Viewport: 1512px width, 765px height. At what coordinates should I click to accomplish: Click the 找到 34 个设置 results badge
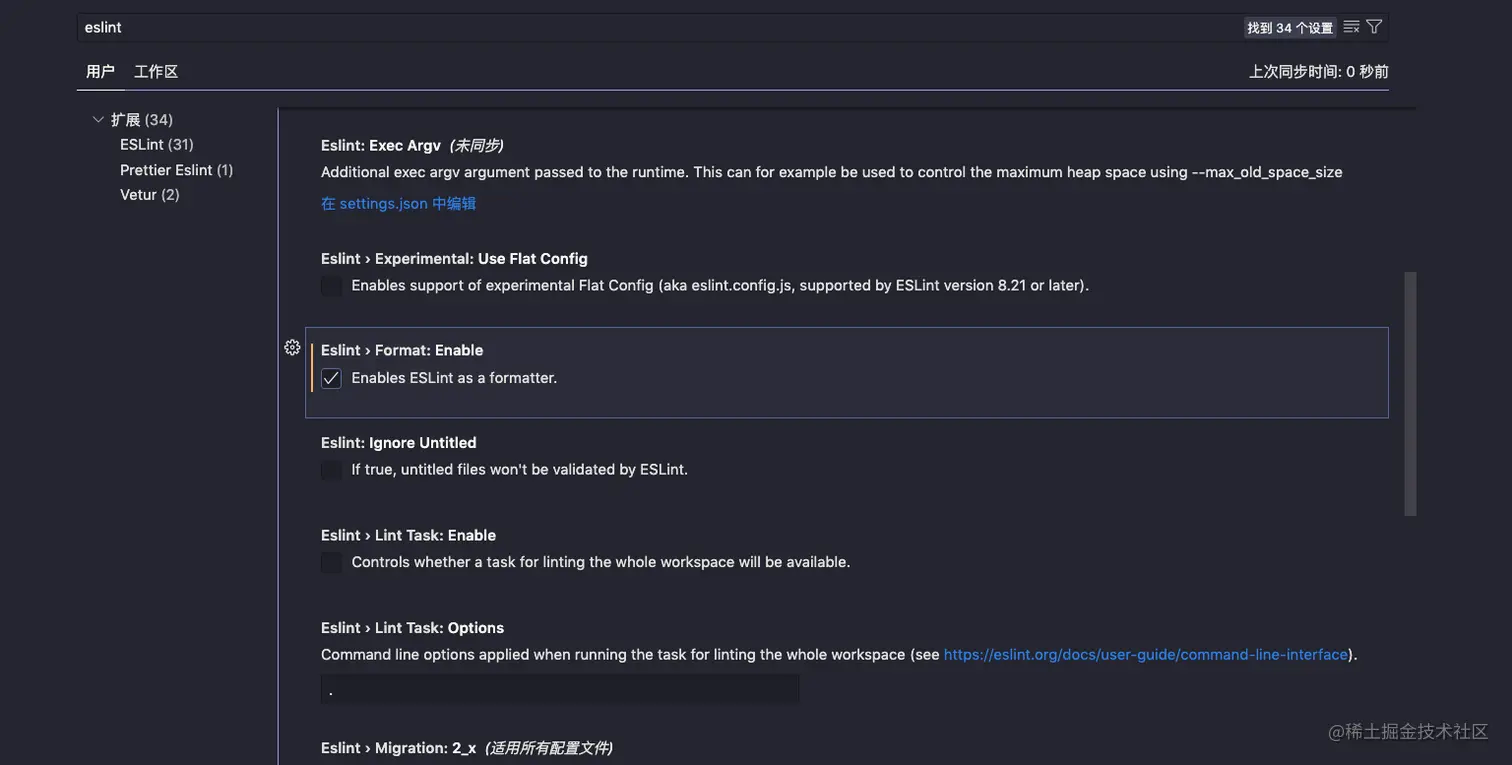(1290, 25)
